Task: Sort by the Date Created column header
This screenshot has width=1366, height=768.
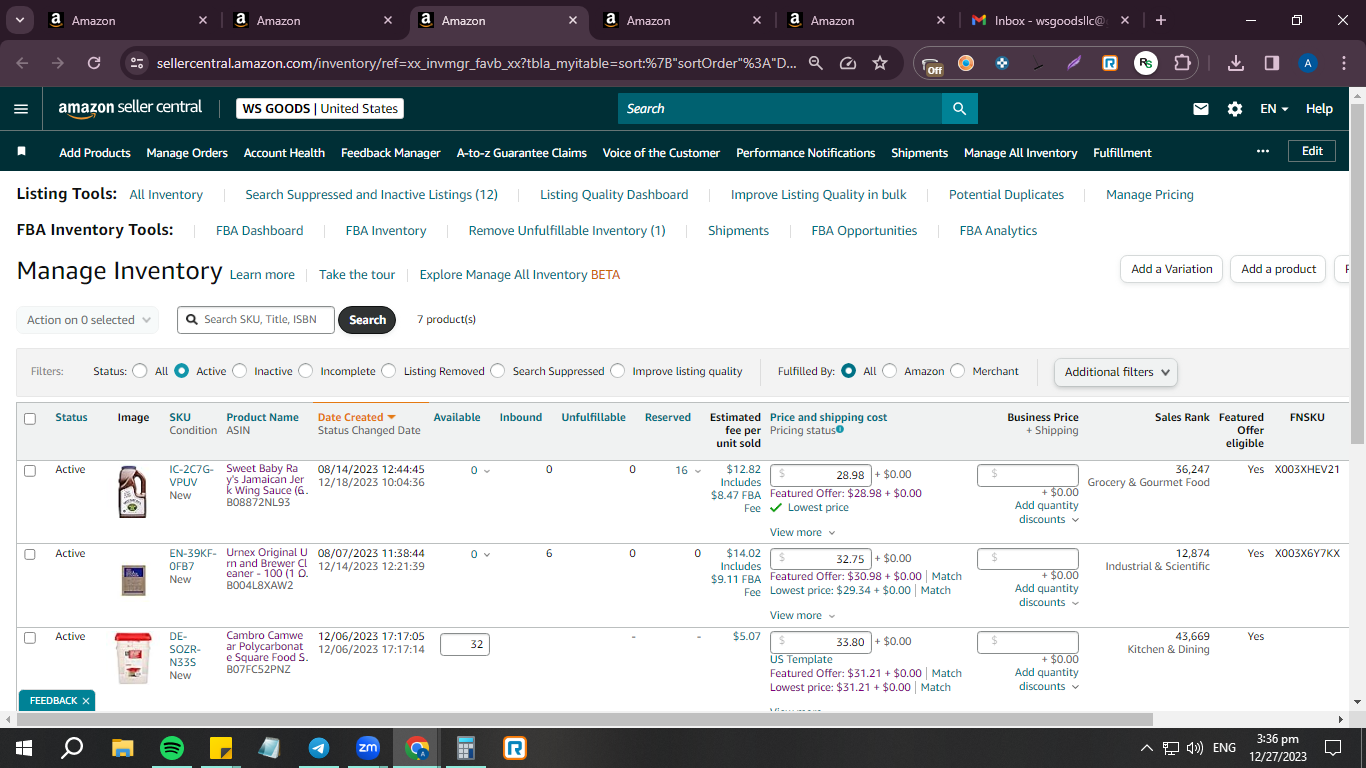Action: [x=357, y=417]
